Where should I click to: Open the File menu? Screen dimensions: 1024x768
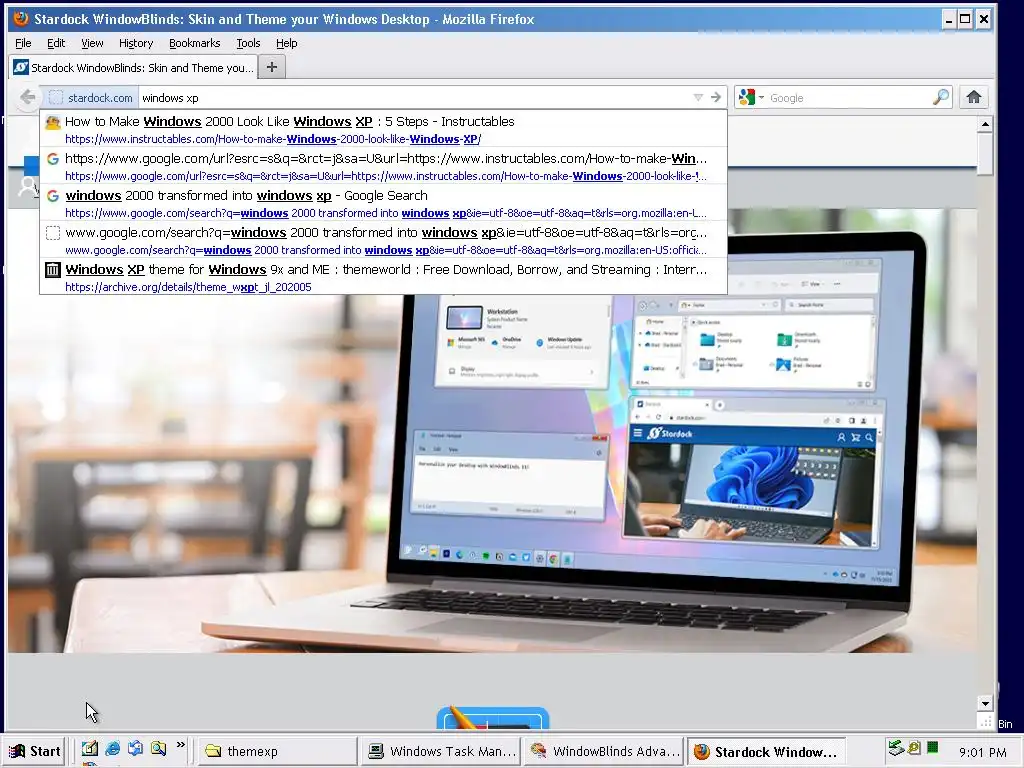tap(23, 43)
